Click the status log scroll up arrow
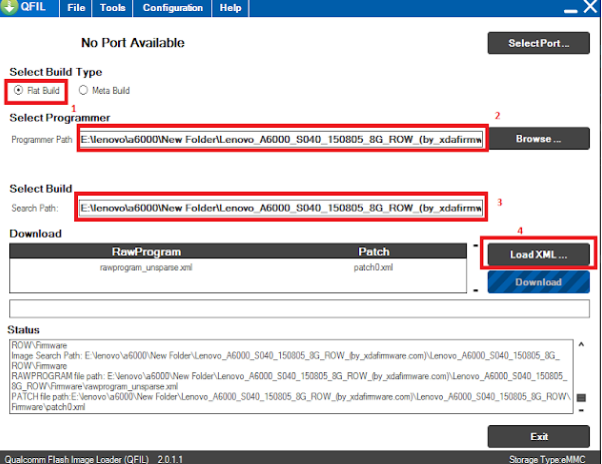Viewport: 602px width, 464px height. (581, 345)
